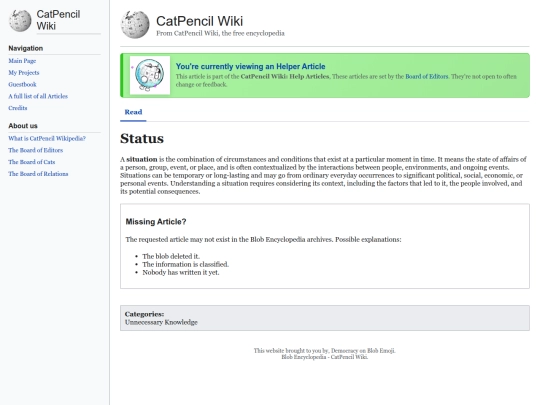
Task: Click the footer 'Democracy on Blob Emoji' text
Action: (363, 351)
